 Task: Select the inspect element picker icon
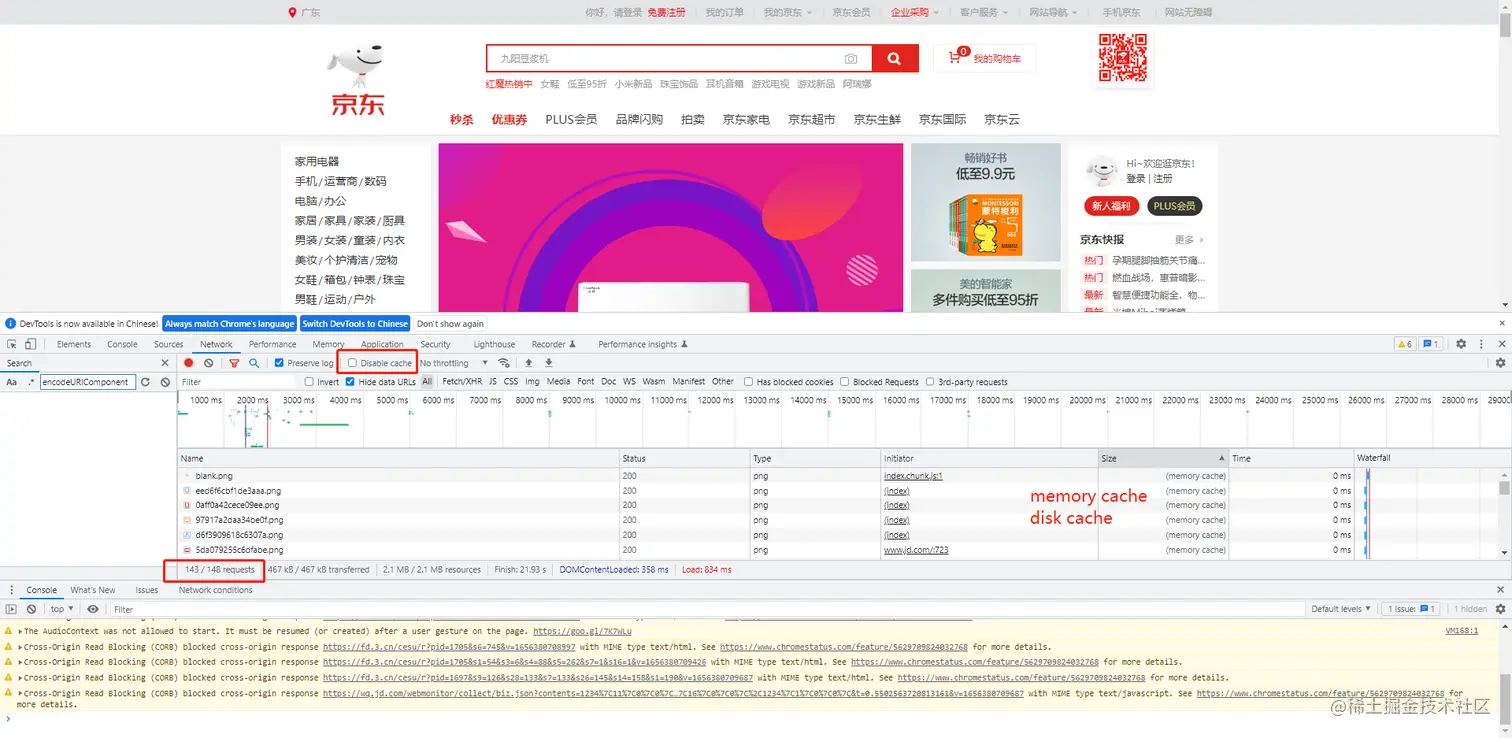tap(12, 344)
